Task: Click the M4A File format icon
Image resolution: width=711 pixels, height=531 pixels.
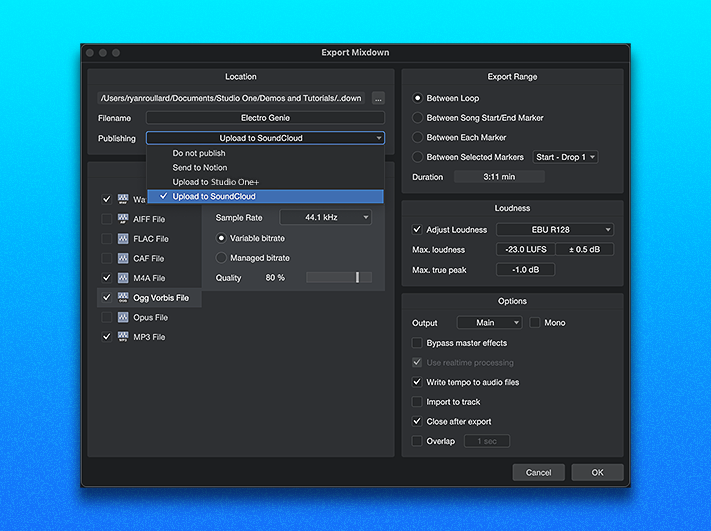Action: [123, 278]
